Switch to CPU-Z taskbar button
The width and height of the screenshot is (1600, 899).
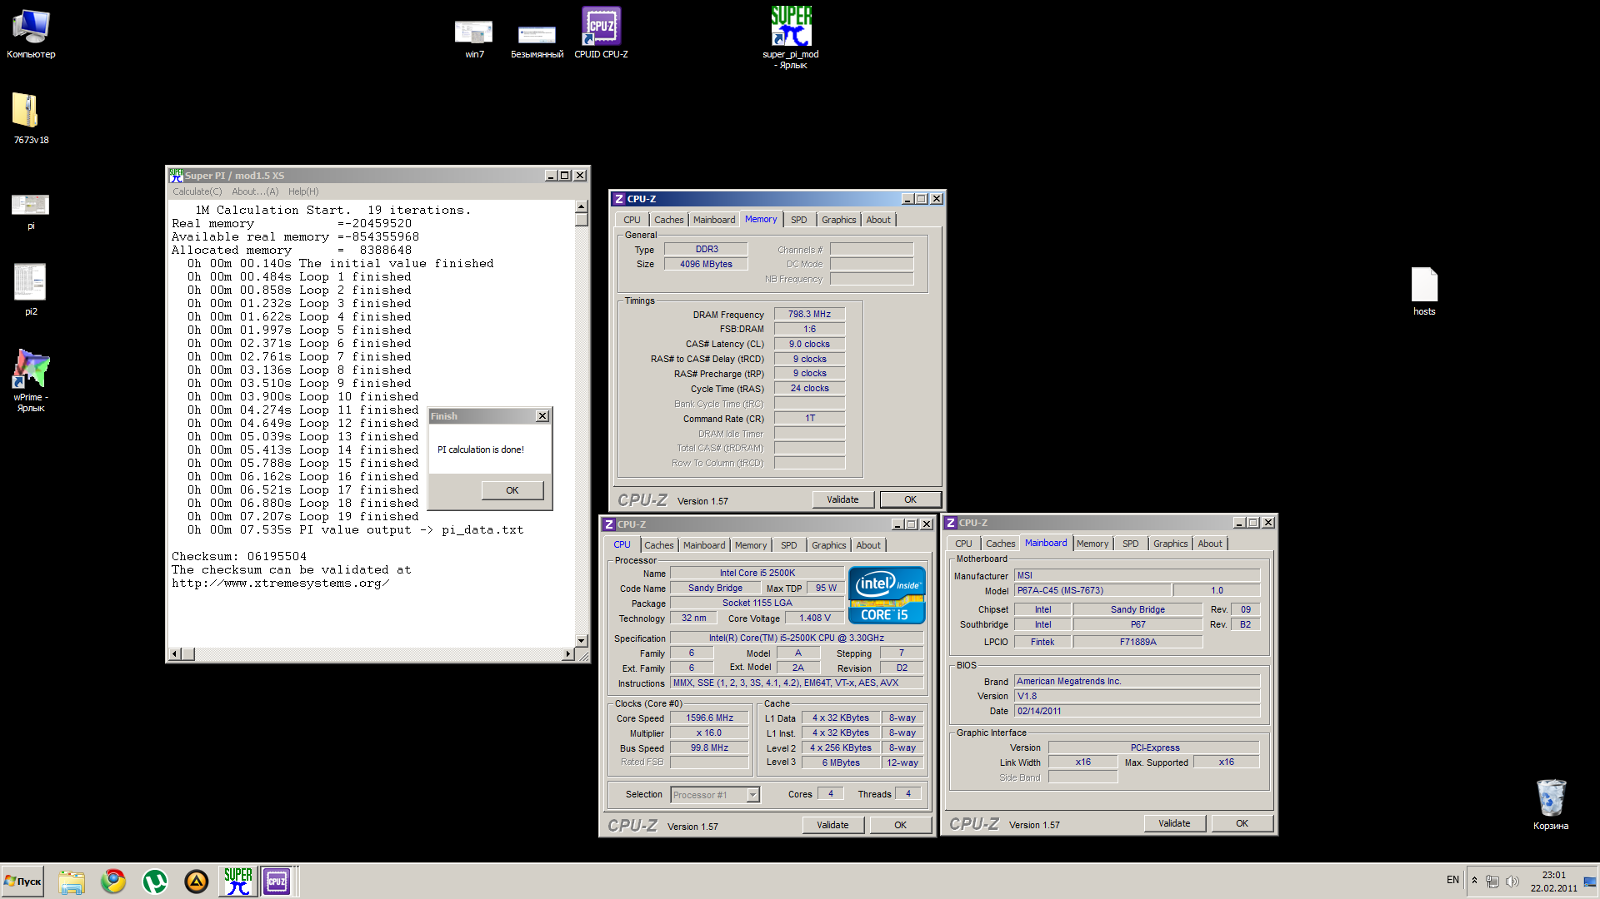pos(277,881)
